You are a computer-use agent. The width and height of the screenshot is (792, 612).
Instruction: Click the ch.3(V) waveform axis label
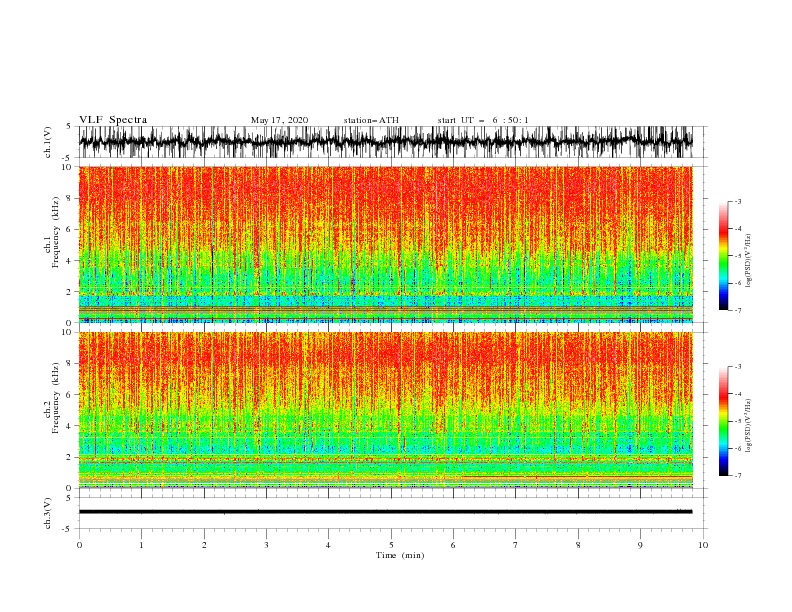click(x=48, y=513)
